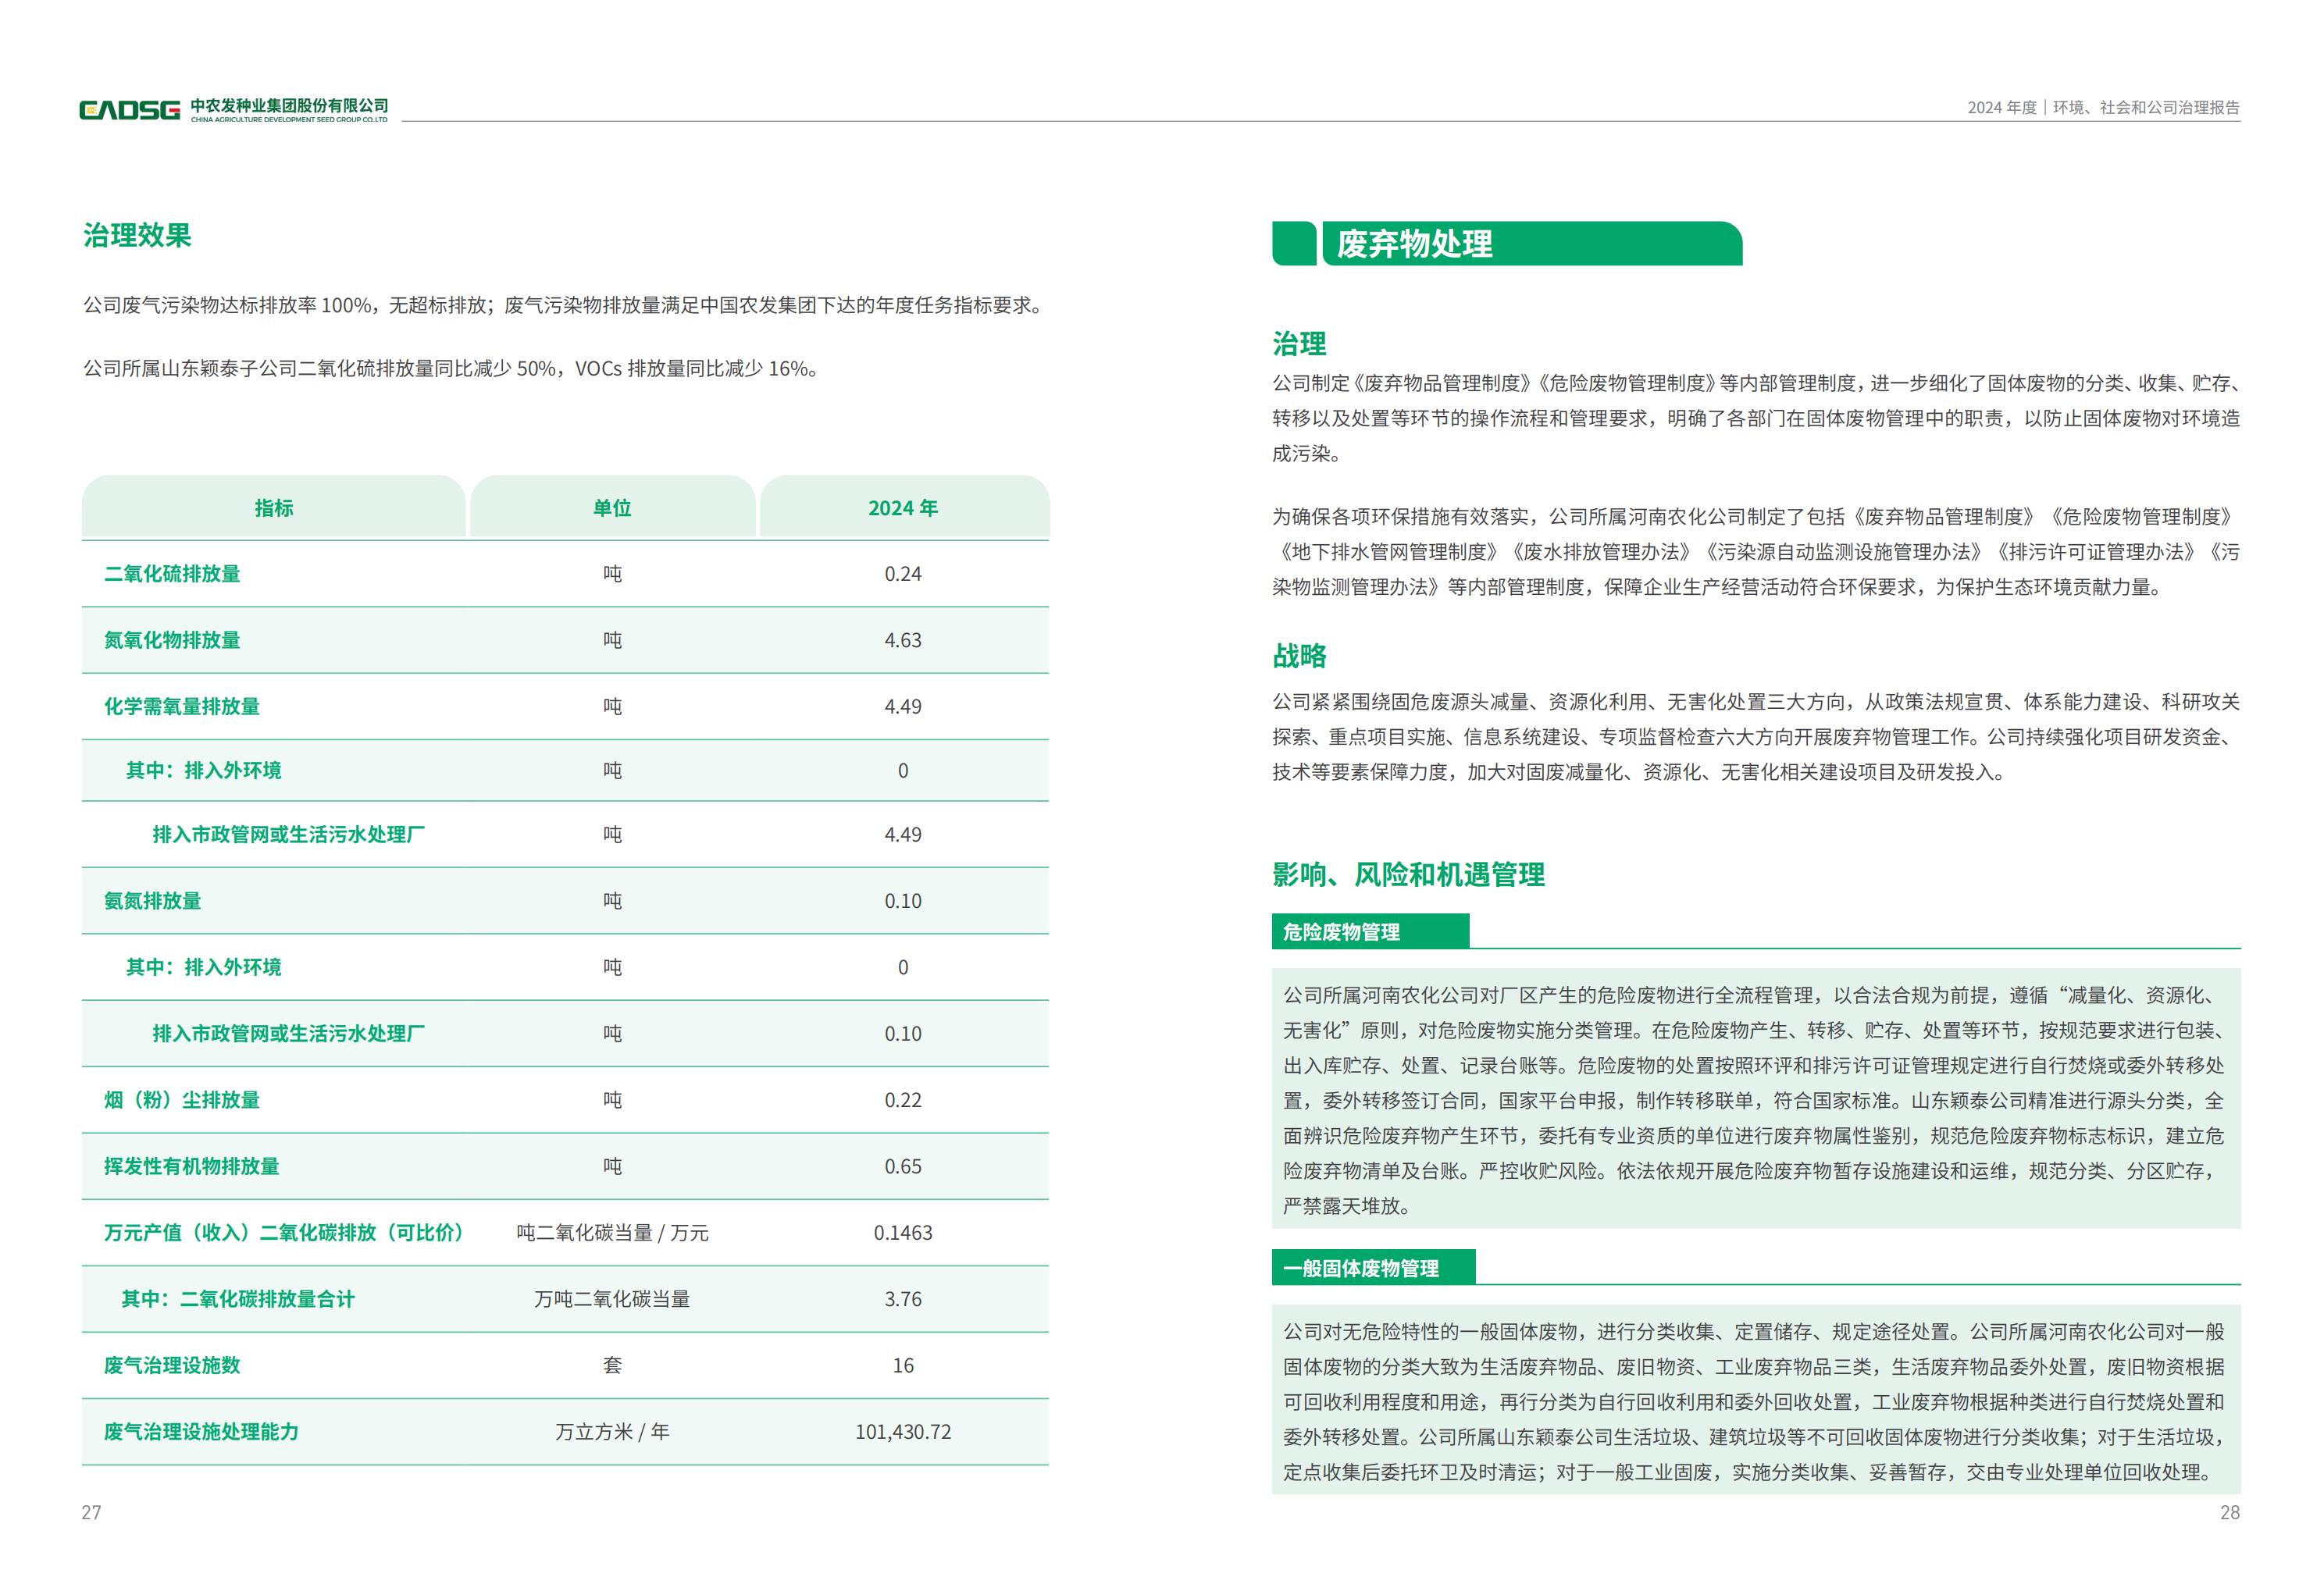
Task: Click the 烟（粉）尘排放量 row label
Action: coord(182,1100)
